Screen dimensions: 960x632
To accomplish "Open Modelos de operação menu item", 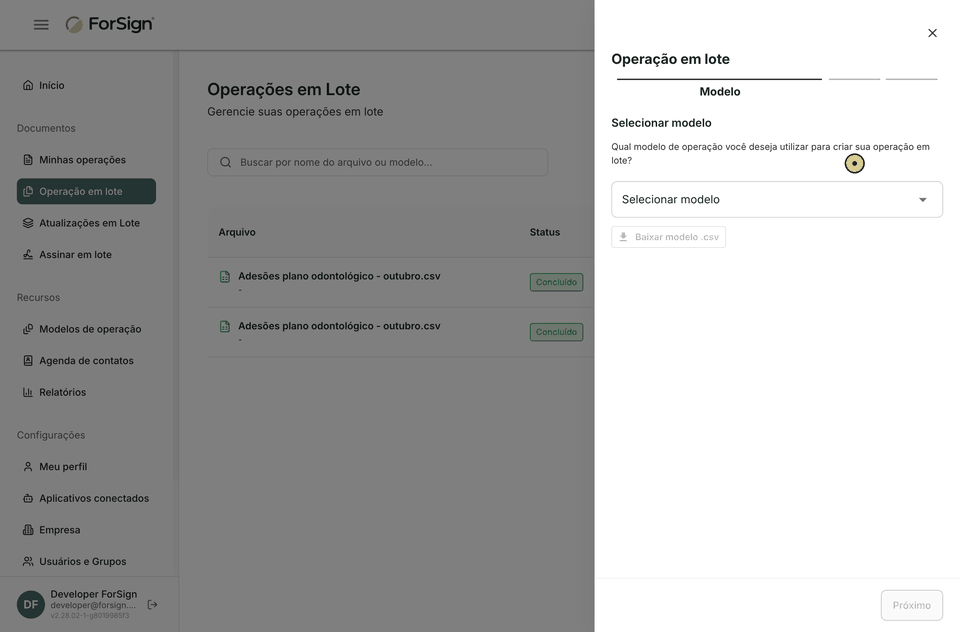I will tap(86, 329).
